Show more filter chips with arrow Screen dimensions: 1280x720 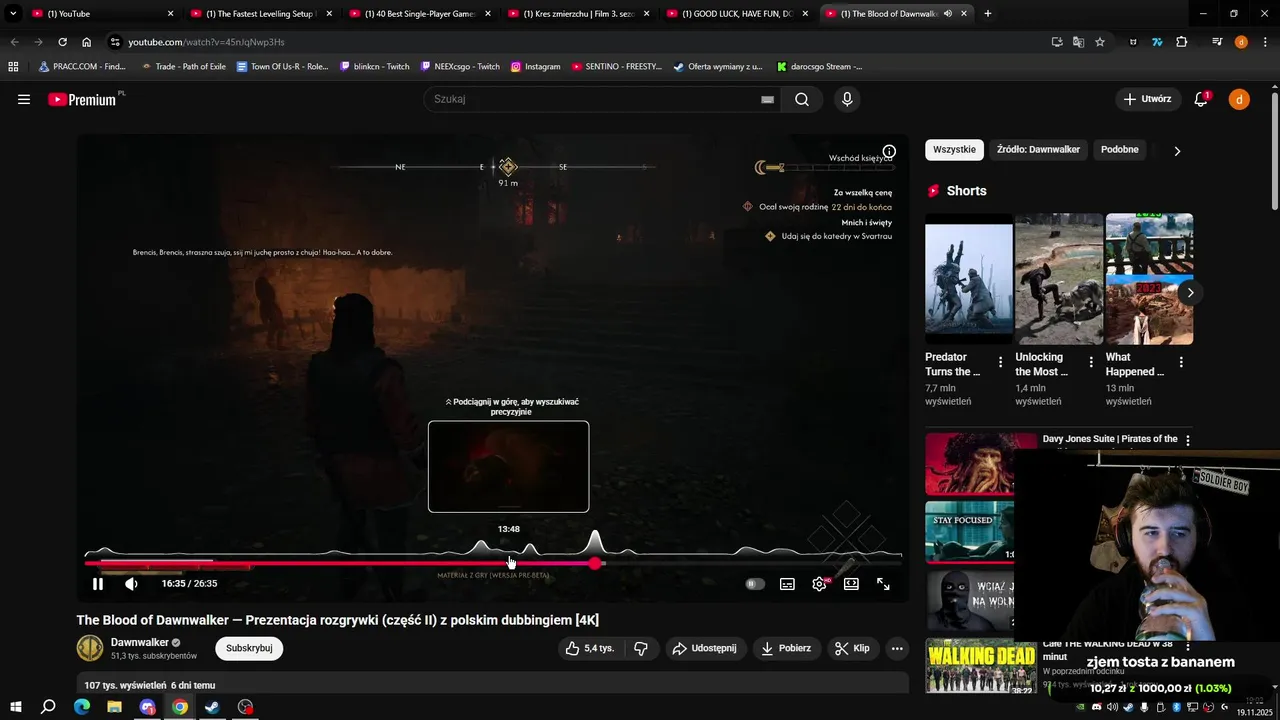1177,151
